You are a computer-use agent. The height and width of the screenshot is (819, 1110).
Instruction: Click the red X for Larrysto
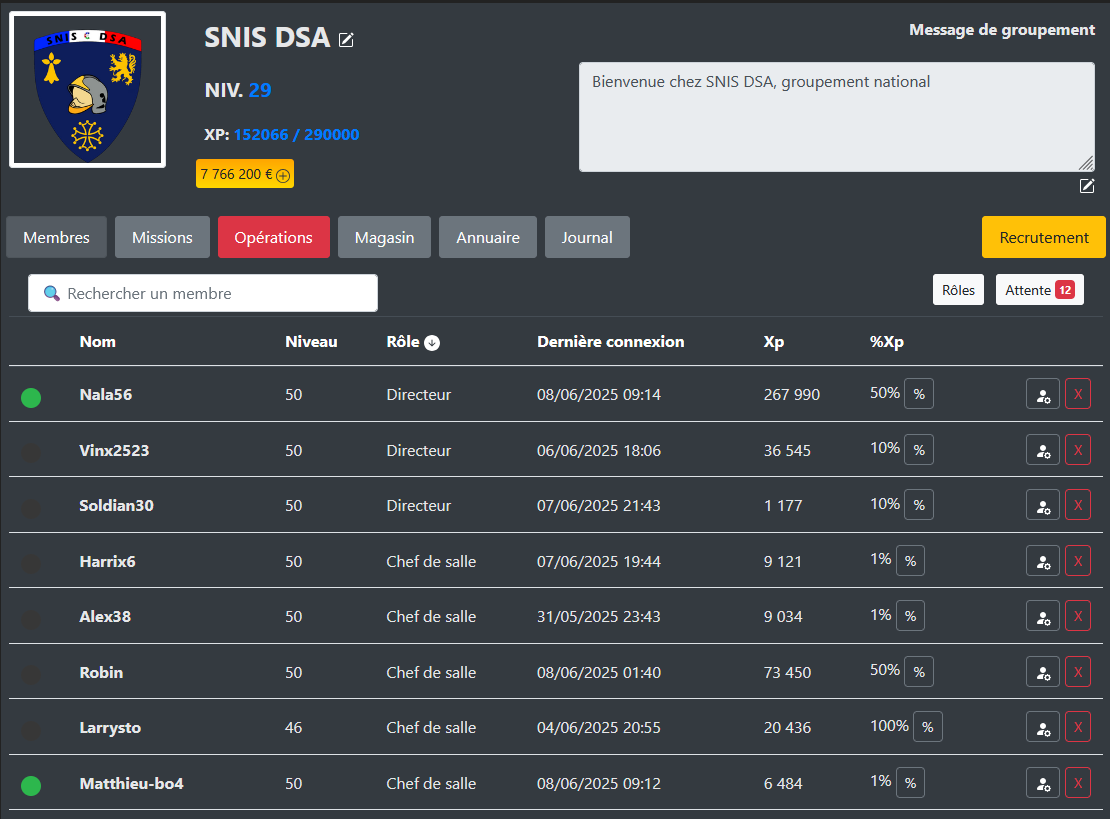(1077, 727)
